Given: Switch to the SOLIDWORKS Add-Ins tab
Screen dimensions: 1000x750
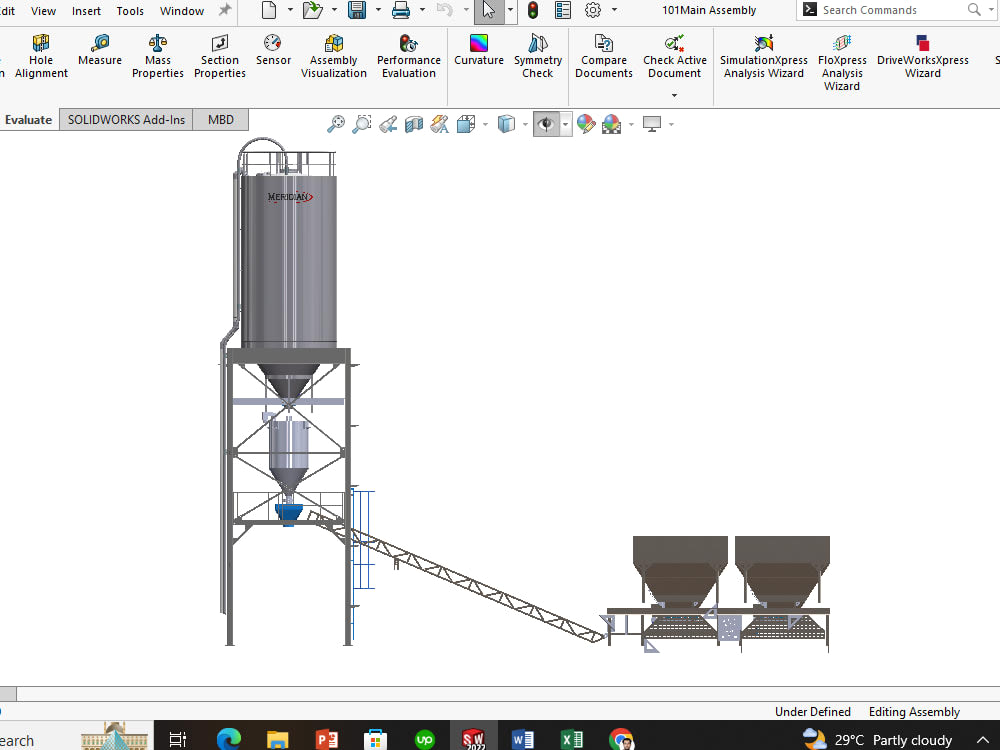Looking at the screenshot, I should click(x=125, y=119).
